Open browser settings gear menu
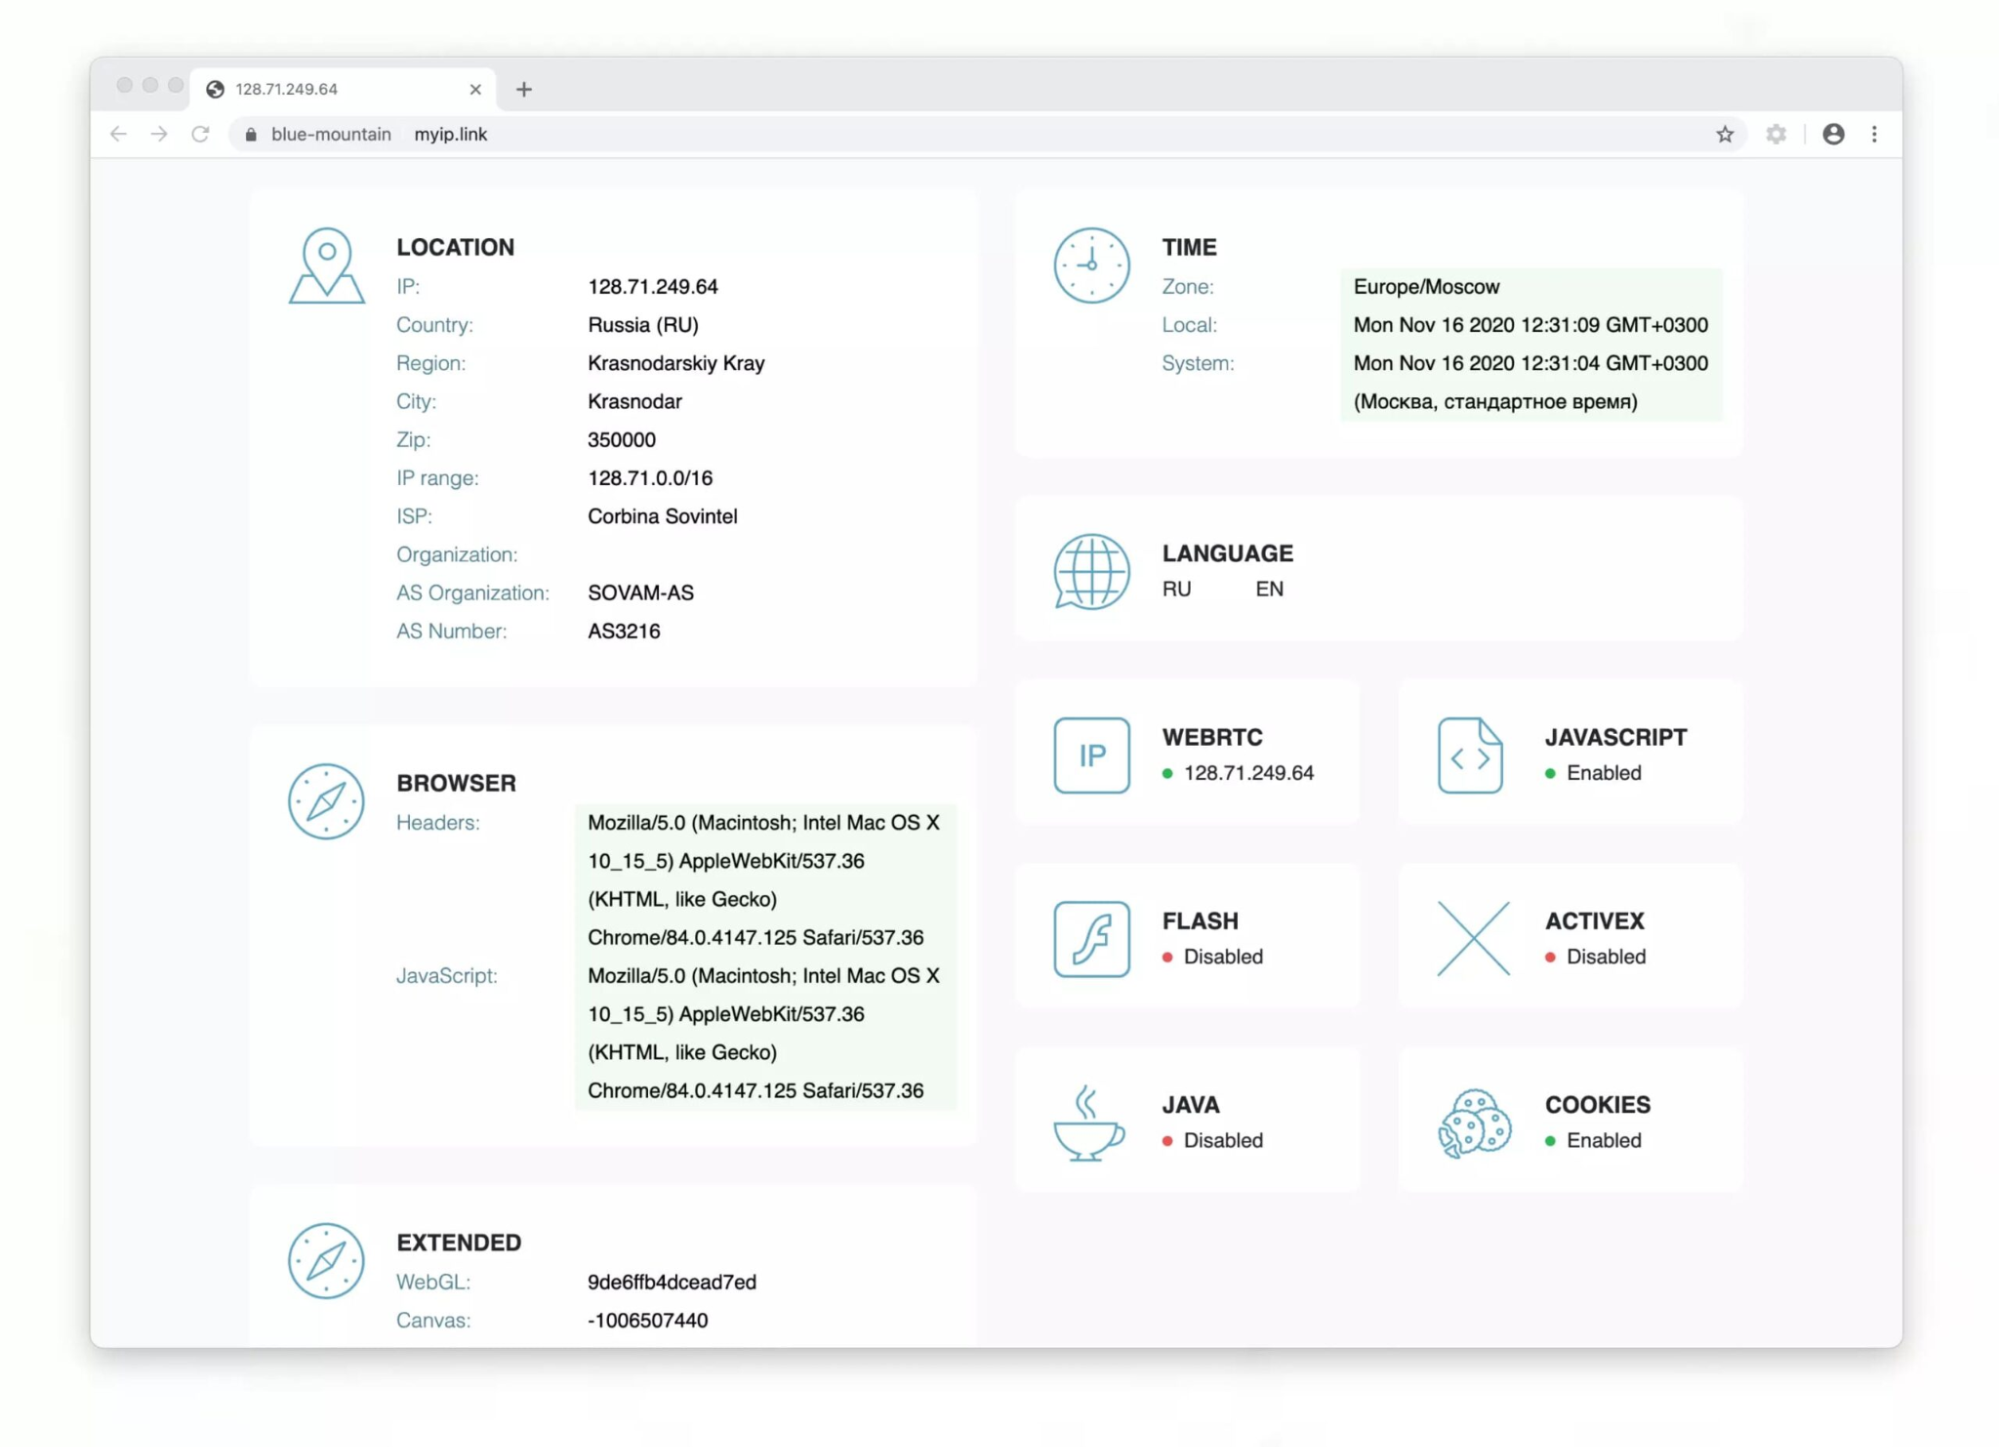The image size is (1999, 1447). point(1776,134)
